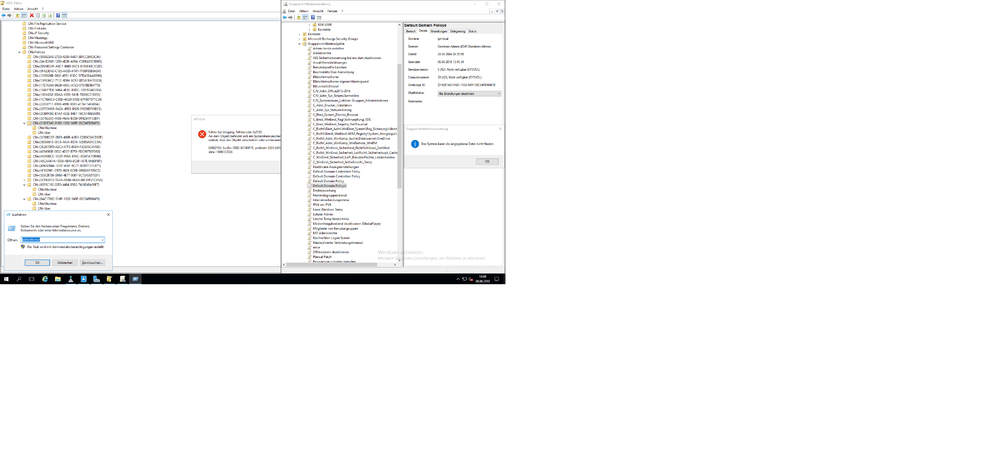This screenshot has width=1000, height=468.
Task: Select CN=Password Settings Container in tree
Action: pos(52,47)
